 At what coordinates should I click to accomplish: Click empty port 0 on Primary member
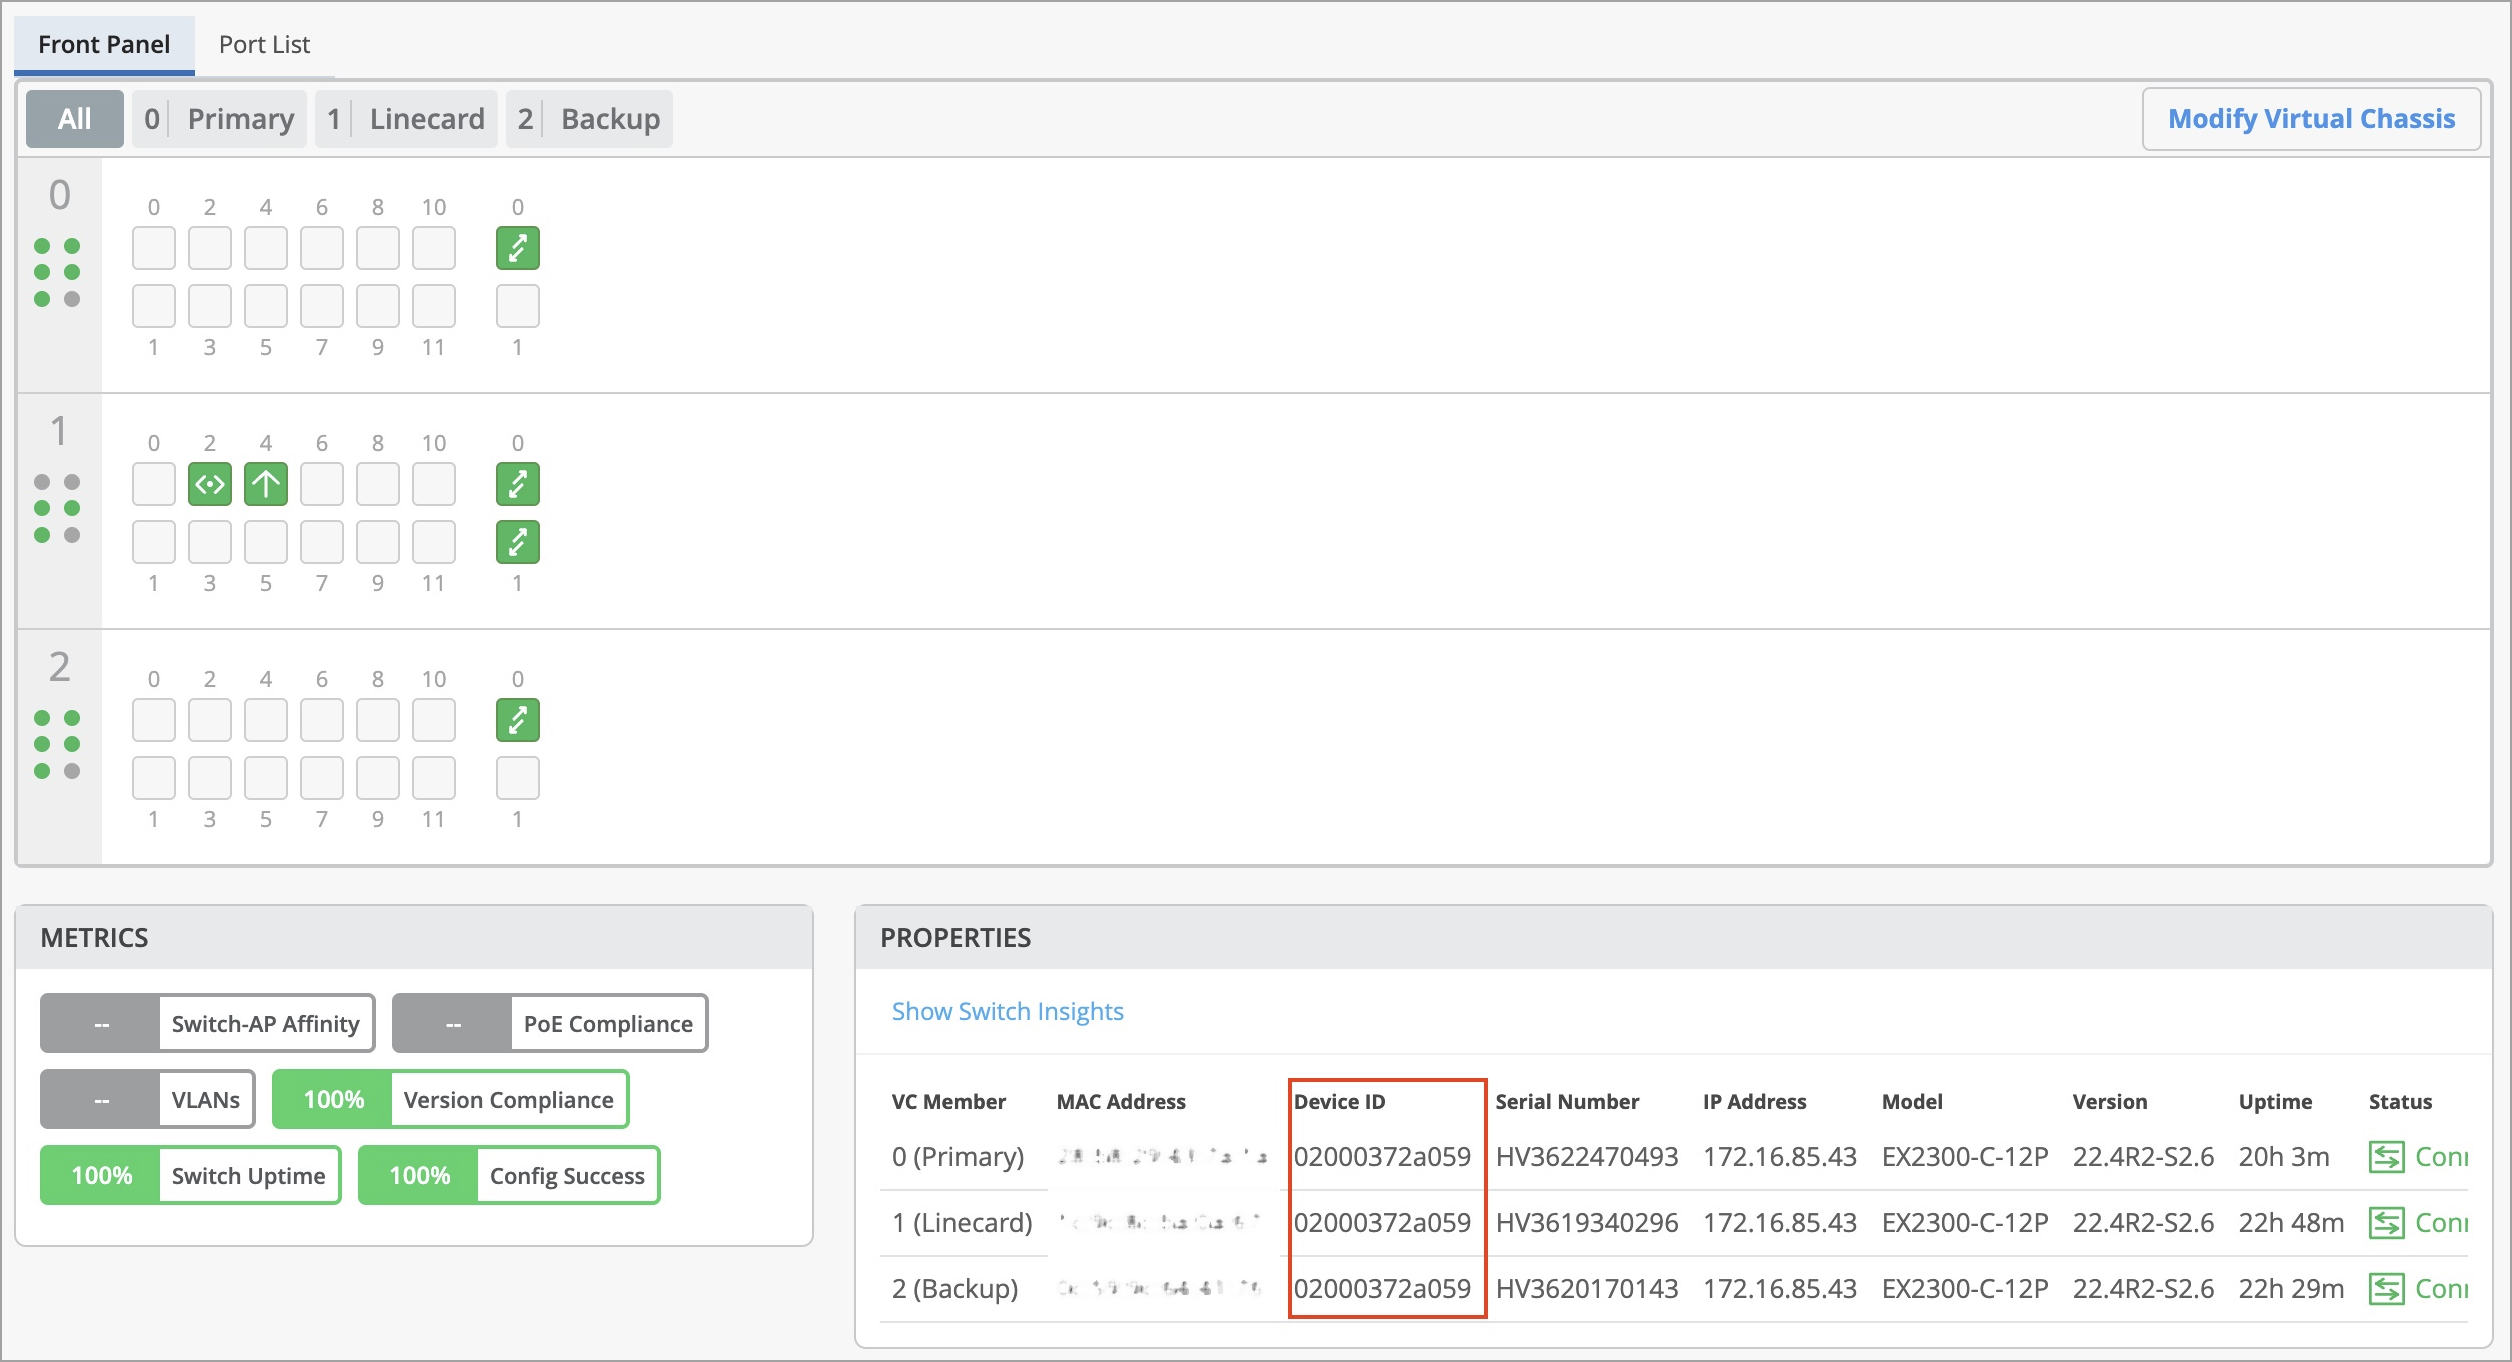coord(154,248)
